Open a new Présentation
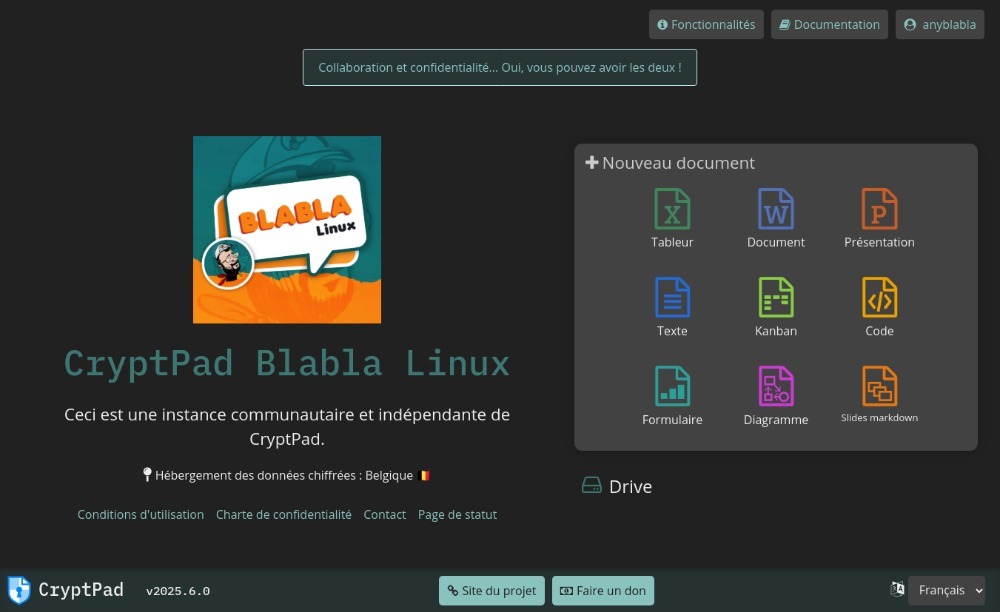1000x612 pixels. point(879,219)
